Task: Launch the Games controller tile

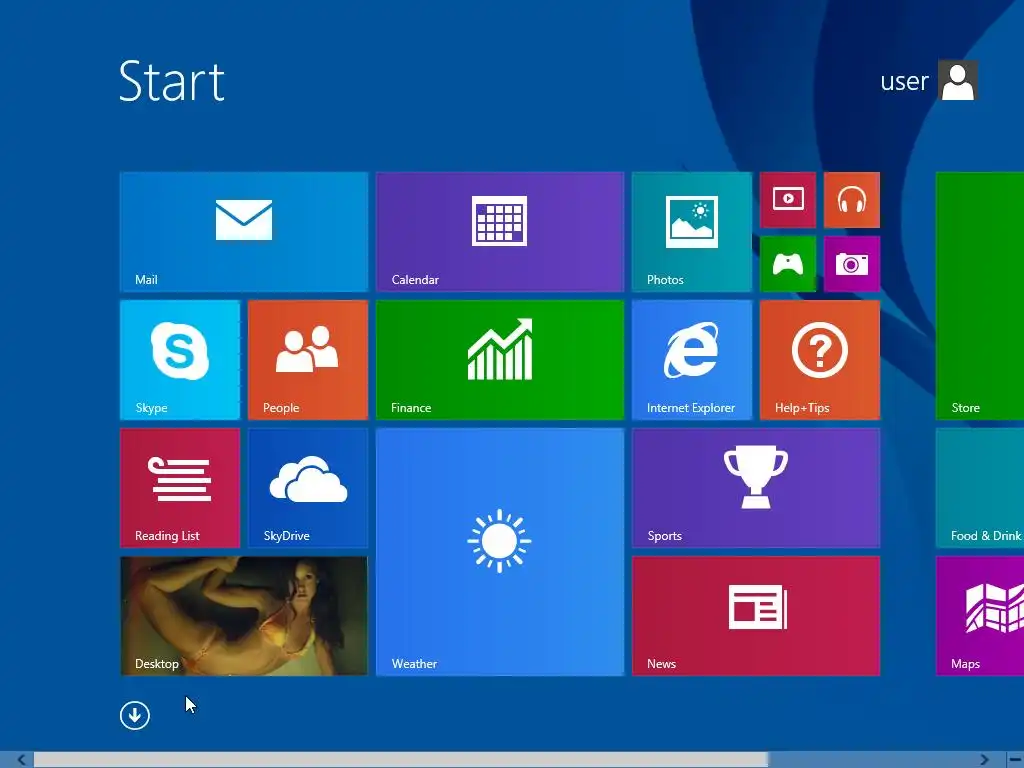Action: pos(788,264)
